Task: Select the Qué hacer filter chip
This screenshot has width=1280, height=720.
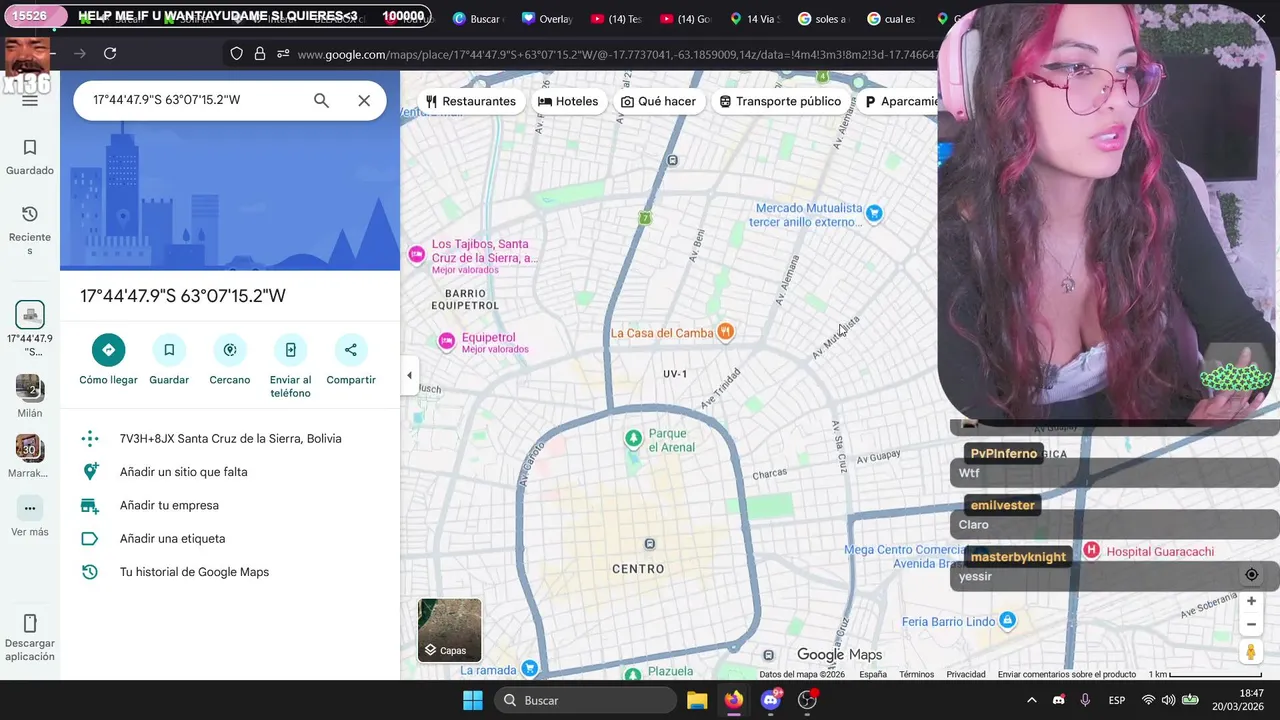Action: pos(658,101)
